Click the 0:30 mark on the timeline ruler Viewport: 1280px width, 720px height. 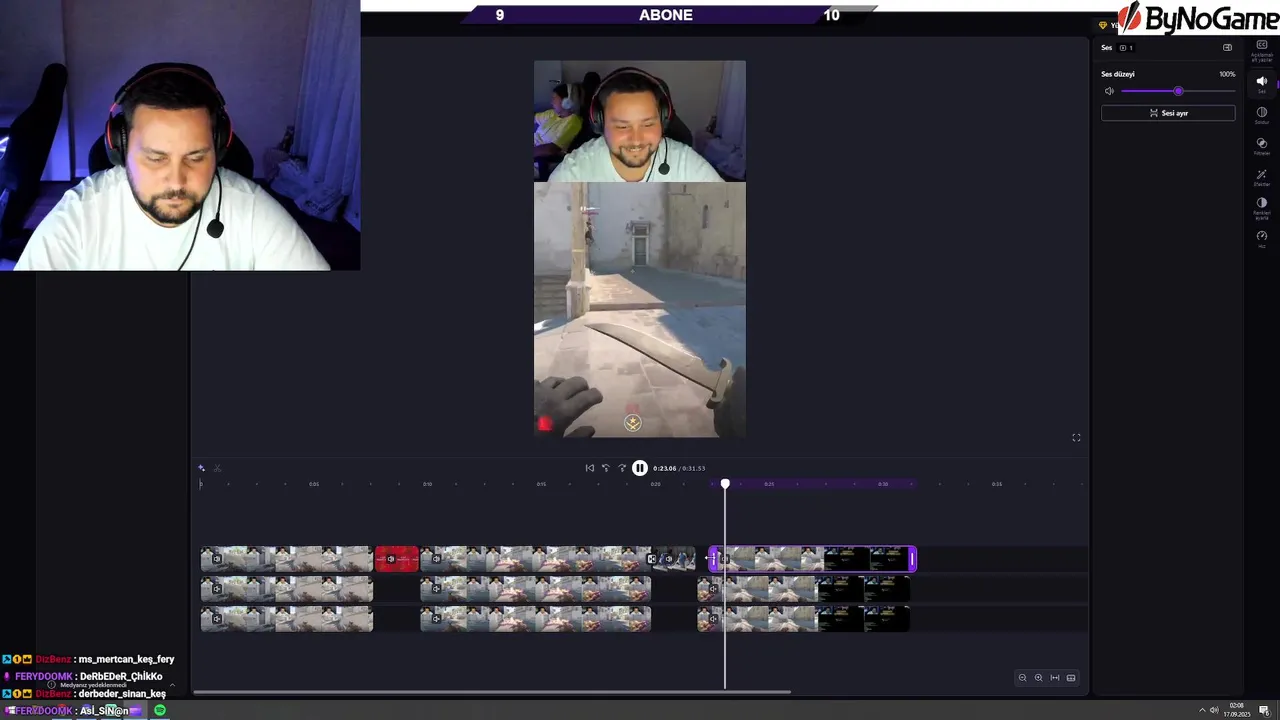coord(883,484)
